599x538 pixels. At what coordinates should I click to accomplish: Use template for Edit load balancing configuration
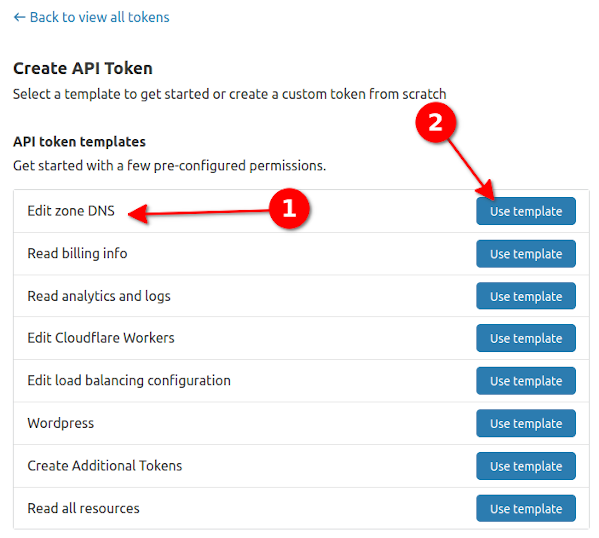[x=526, y=381]
